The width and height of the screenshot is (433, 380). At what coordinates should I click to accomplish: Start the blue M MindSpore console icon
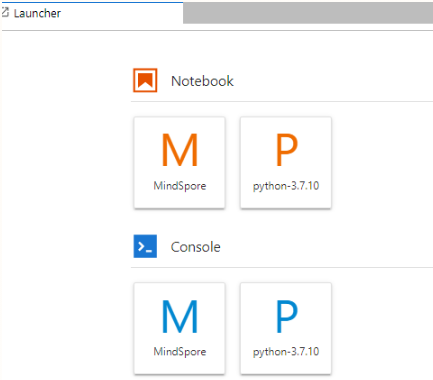click(180, 316)
